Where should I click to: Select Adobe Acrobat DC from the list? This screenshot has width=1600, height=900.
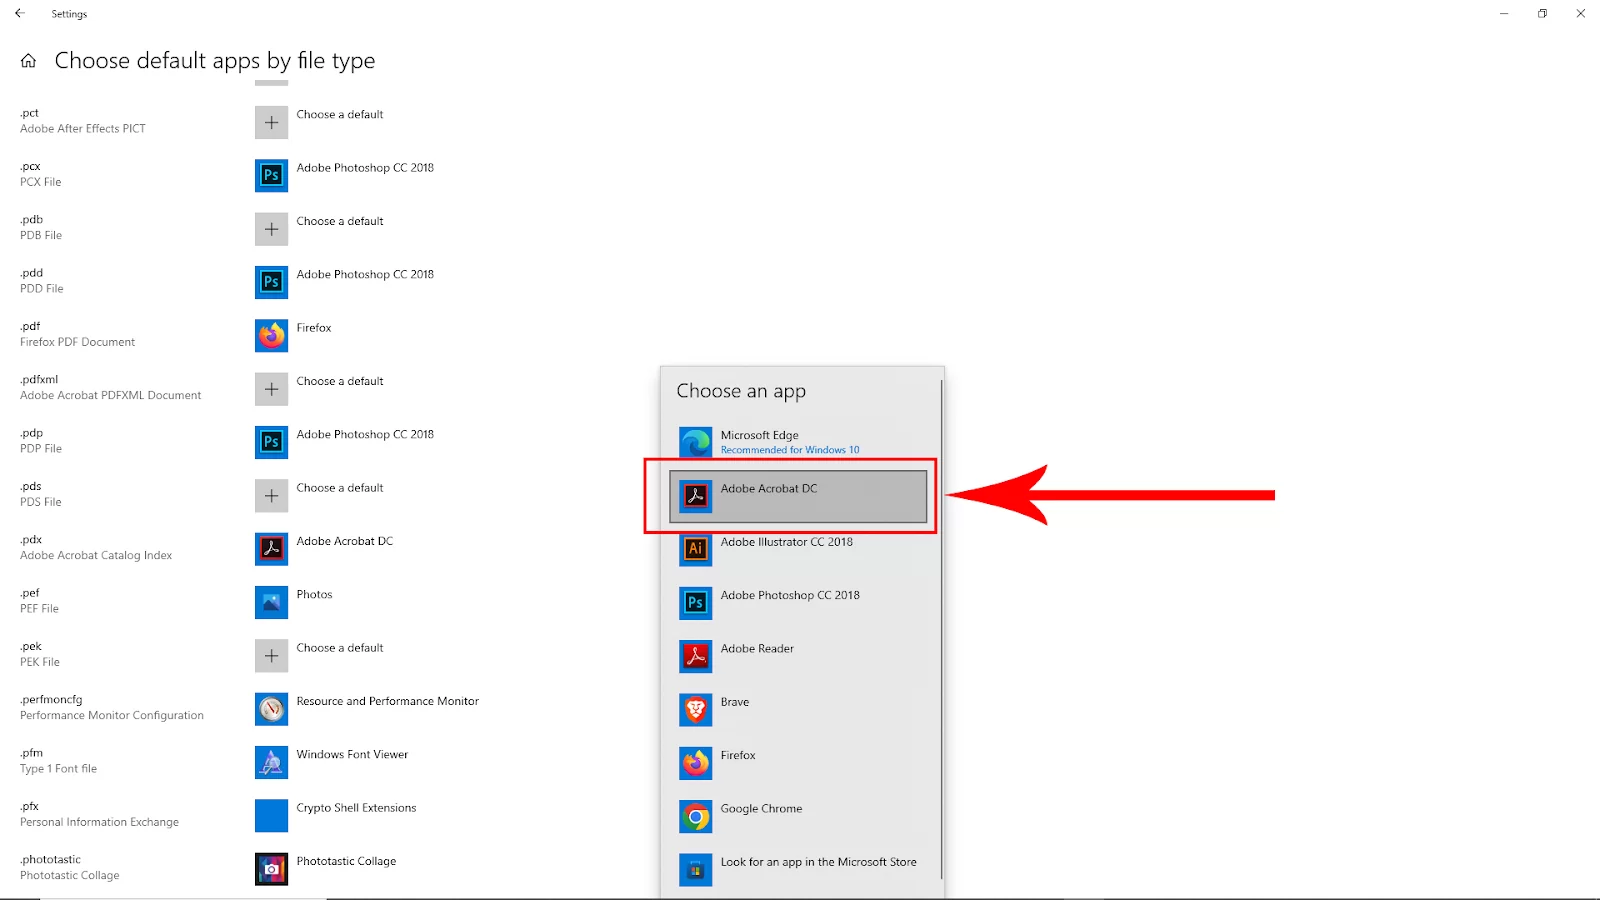pos(799,496)
